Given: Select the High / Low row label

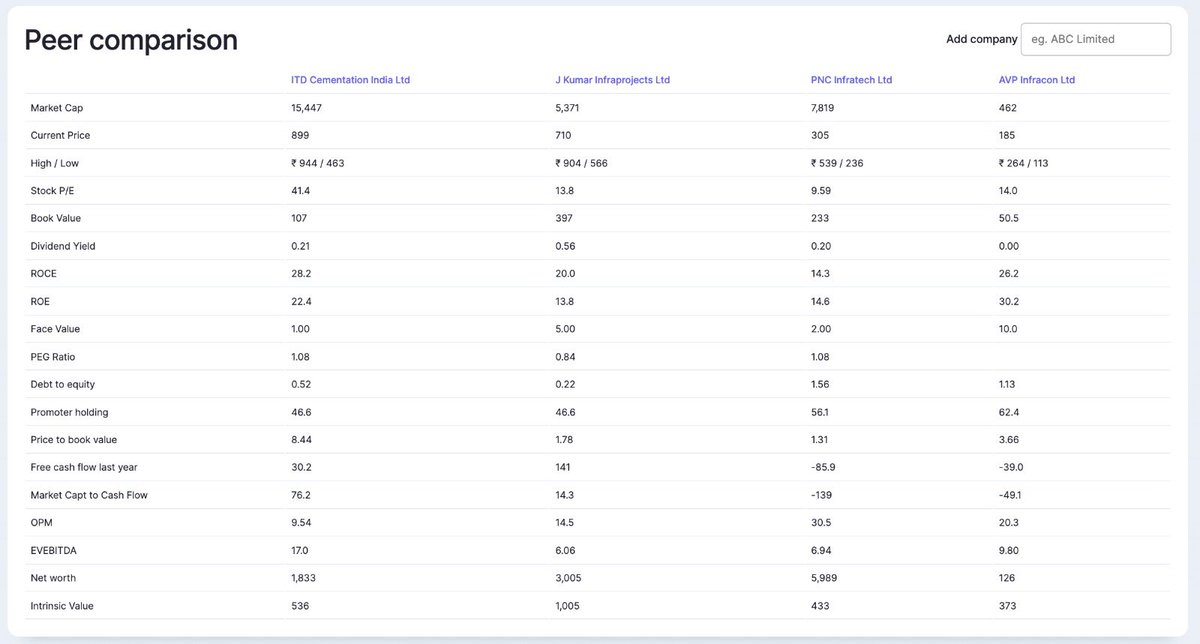Looking at the screenshot, I should pos(54,163).
